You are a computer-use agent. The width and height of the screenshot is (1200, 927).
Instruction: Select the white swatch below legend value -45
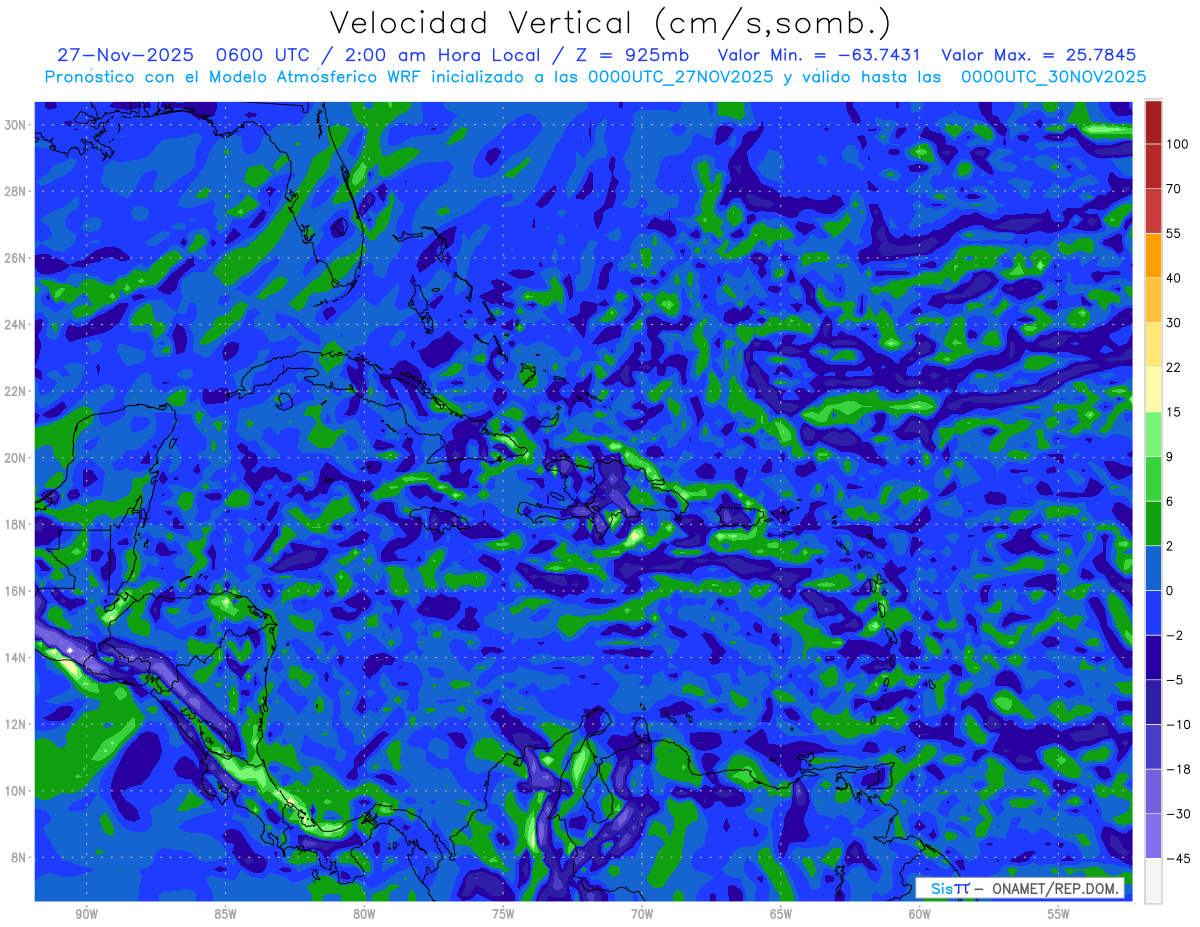(1153, 880)
